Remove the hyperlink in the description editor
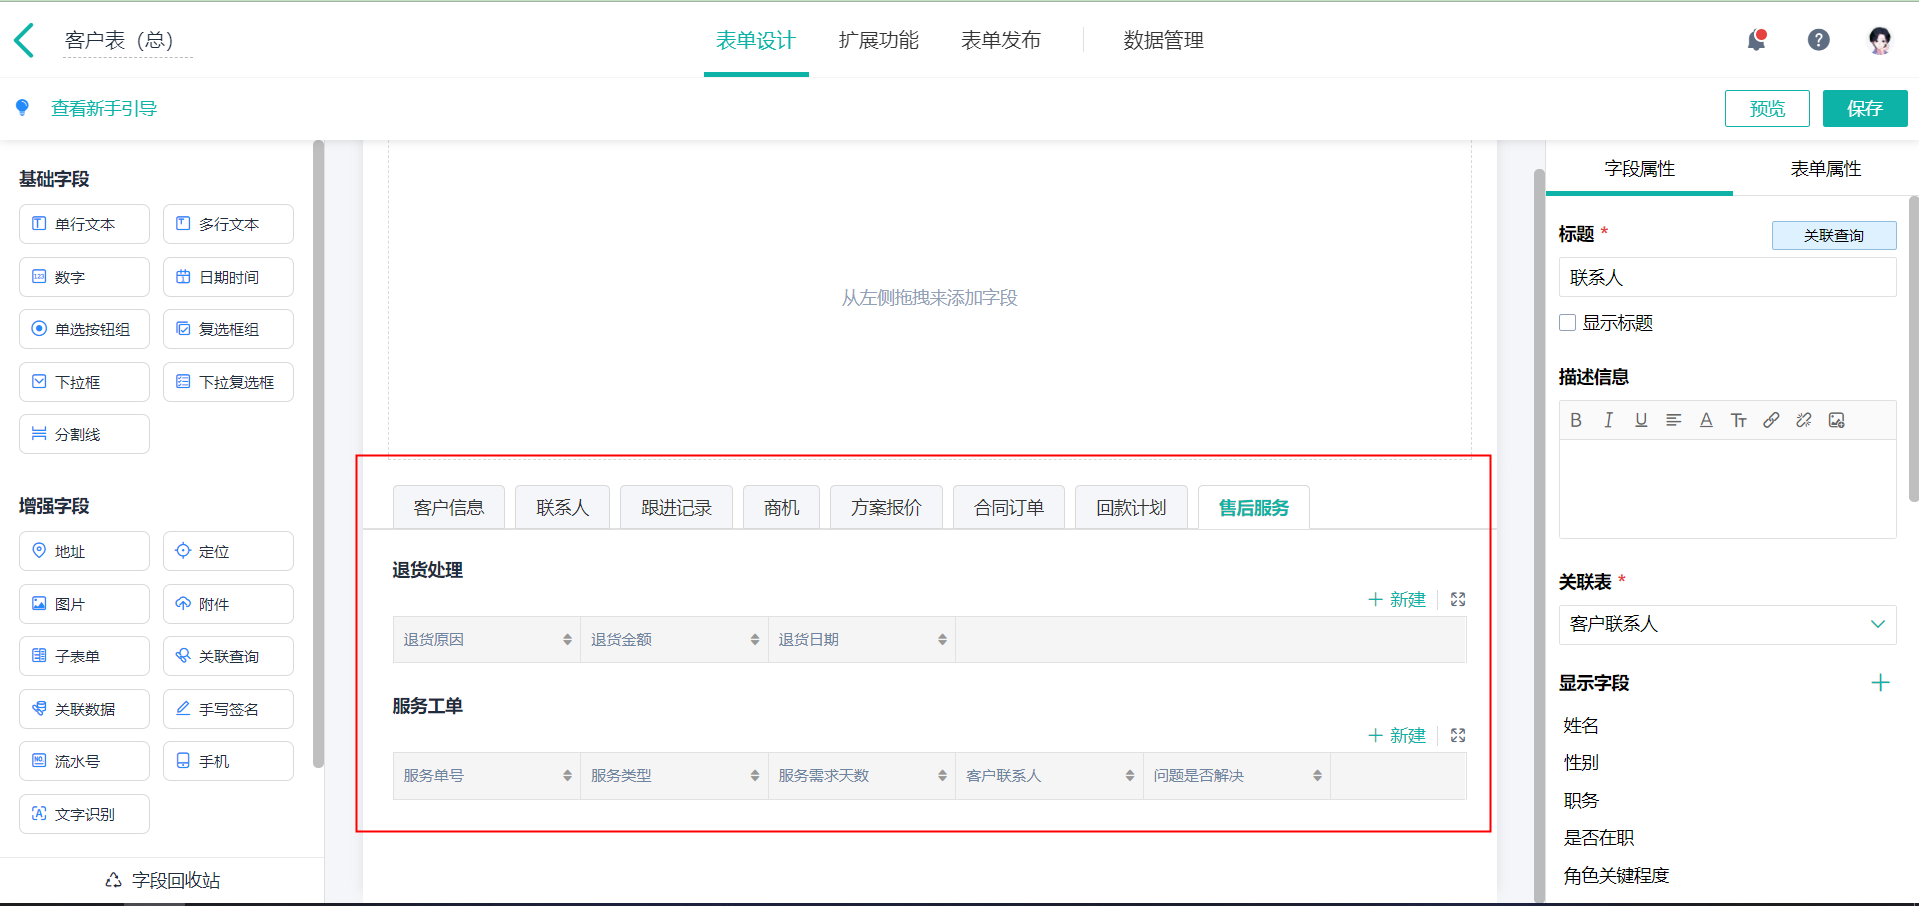The image size is (1919, 906). pyautogui.click(x=1804, y=420)
